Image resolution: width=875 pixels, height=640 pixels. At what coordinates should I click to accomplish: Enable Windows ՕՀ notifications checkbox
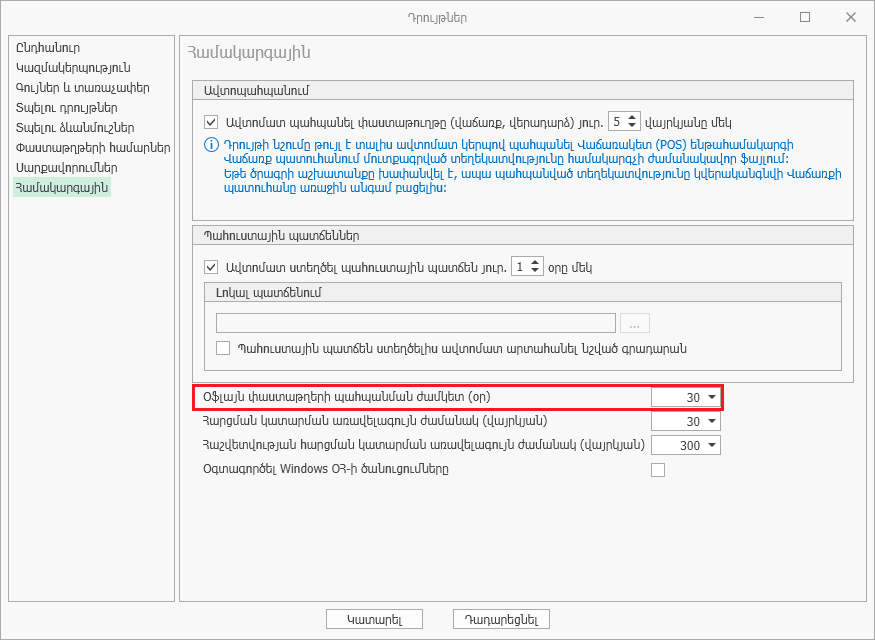tap(658, 470)
